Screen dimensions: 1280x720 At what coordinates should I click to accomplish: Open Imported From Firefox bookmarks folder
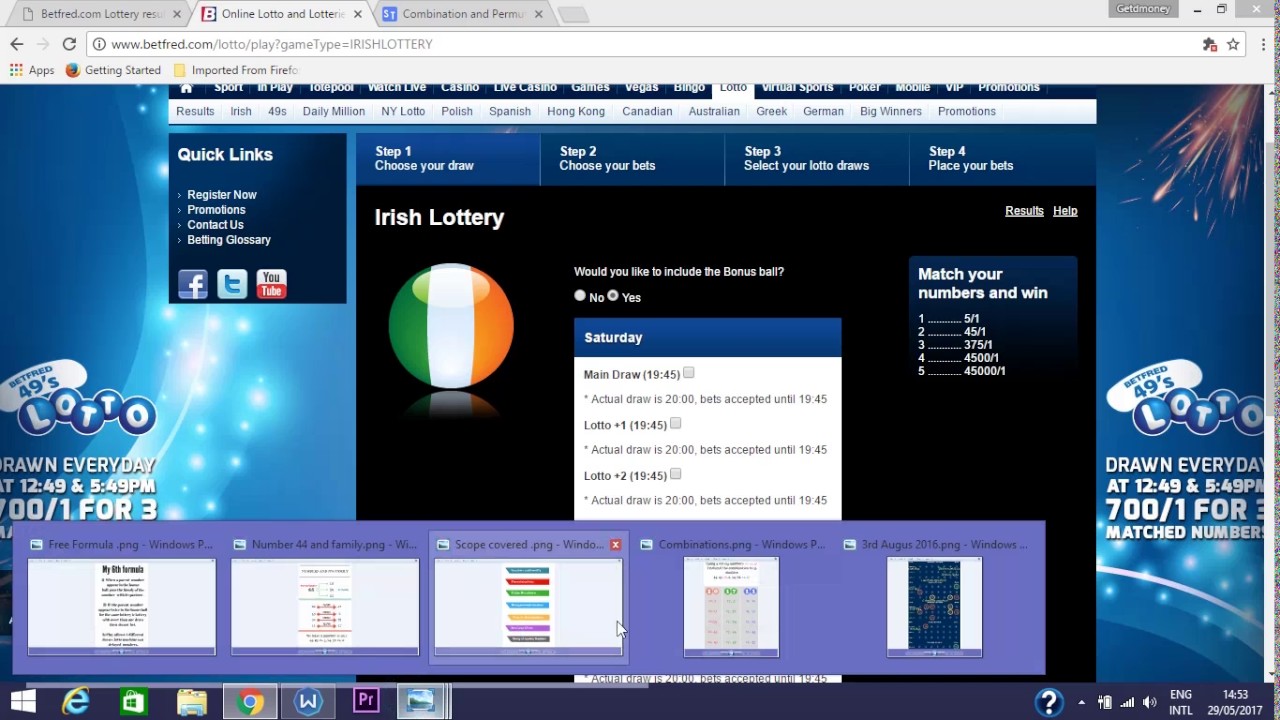[236, 70]
